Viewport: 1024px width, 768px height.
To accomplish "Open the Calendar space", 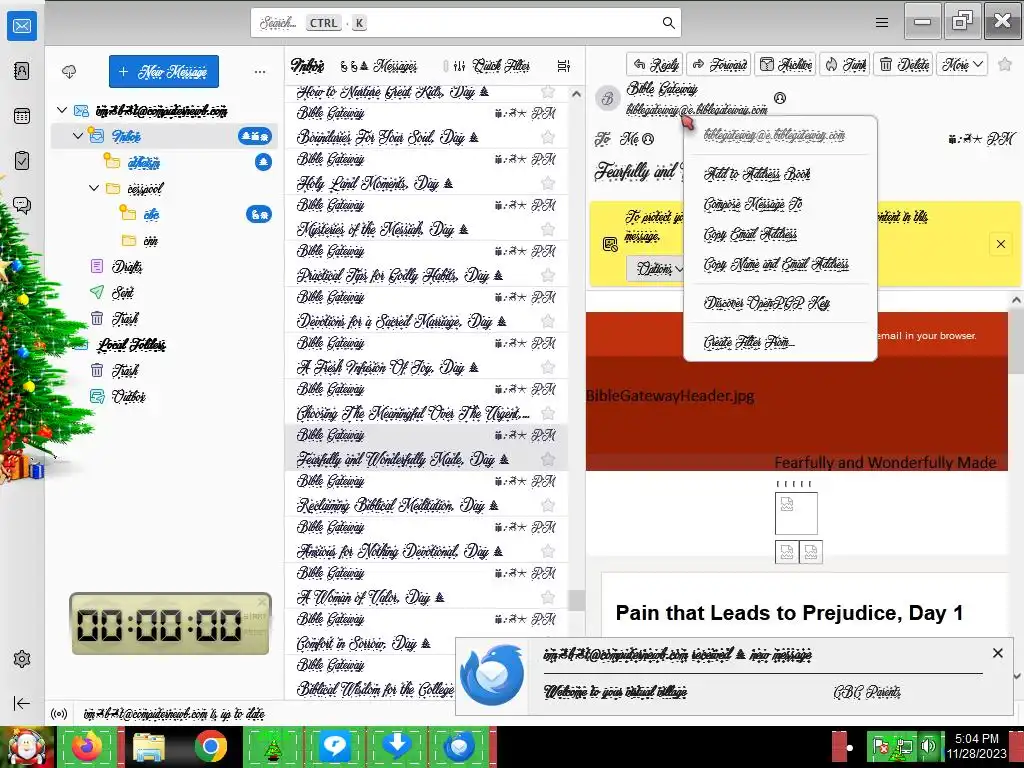I will click(x=22, y=116).
